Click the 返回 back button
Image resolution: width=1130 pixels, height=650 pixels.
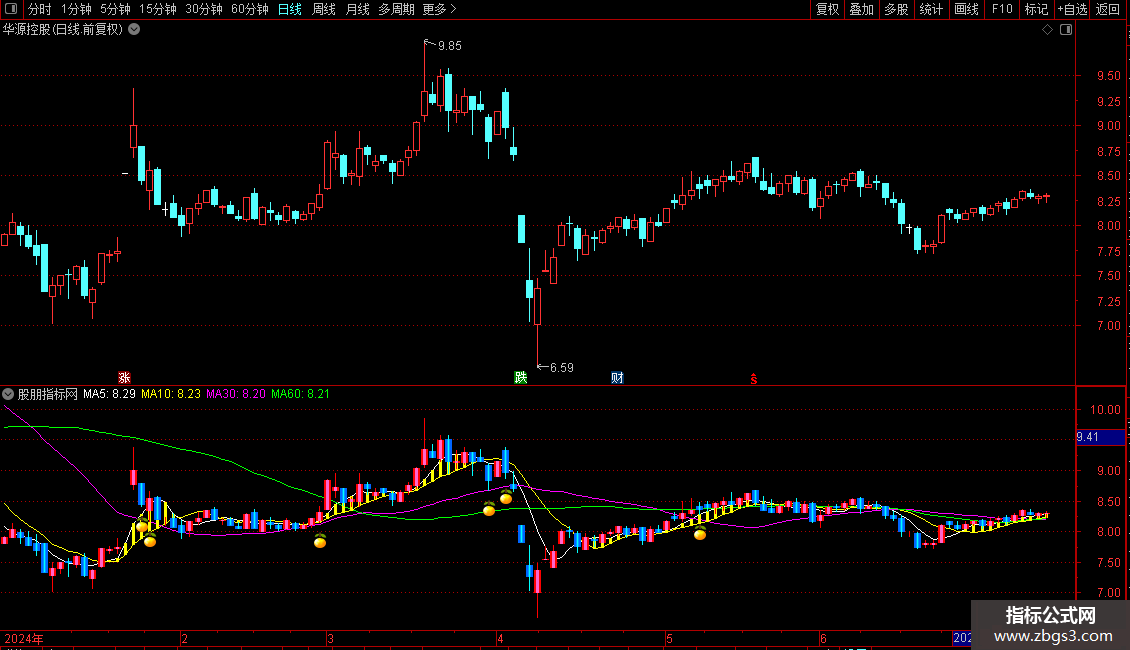1108,9
